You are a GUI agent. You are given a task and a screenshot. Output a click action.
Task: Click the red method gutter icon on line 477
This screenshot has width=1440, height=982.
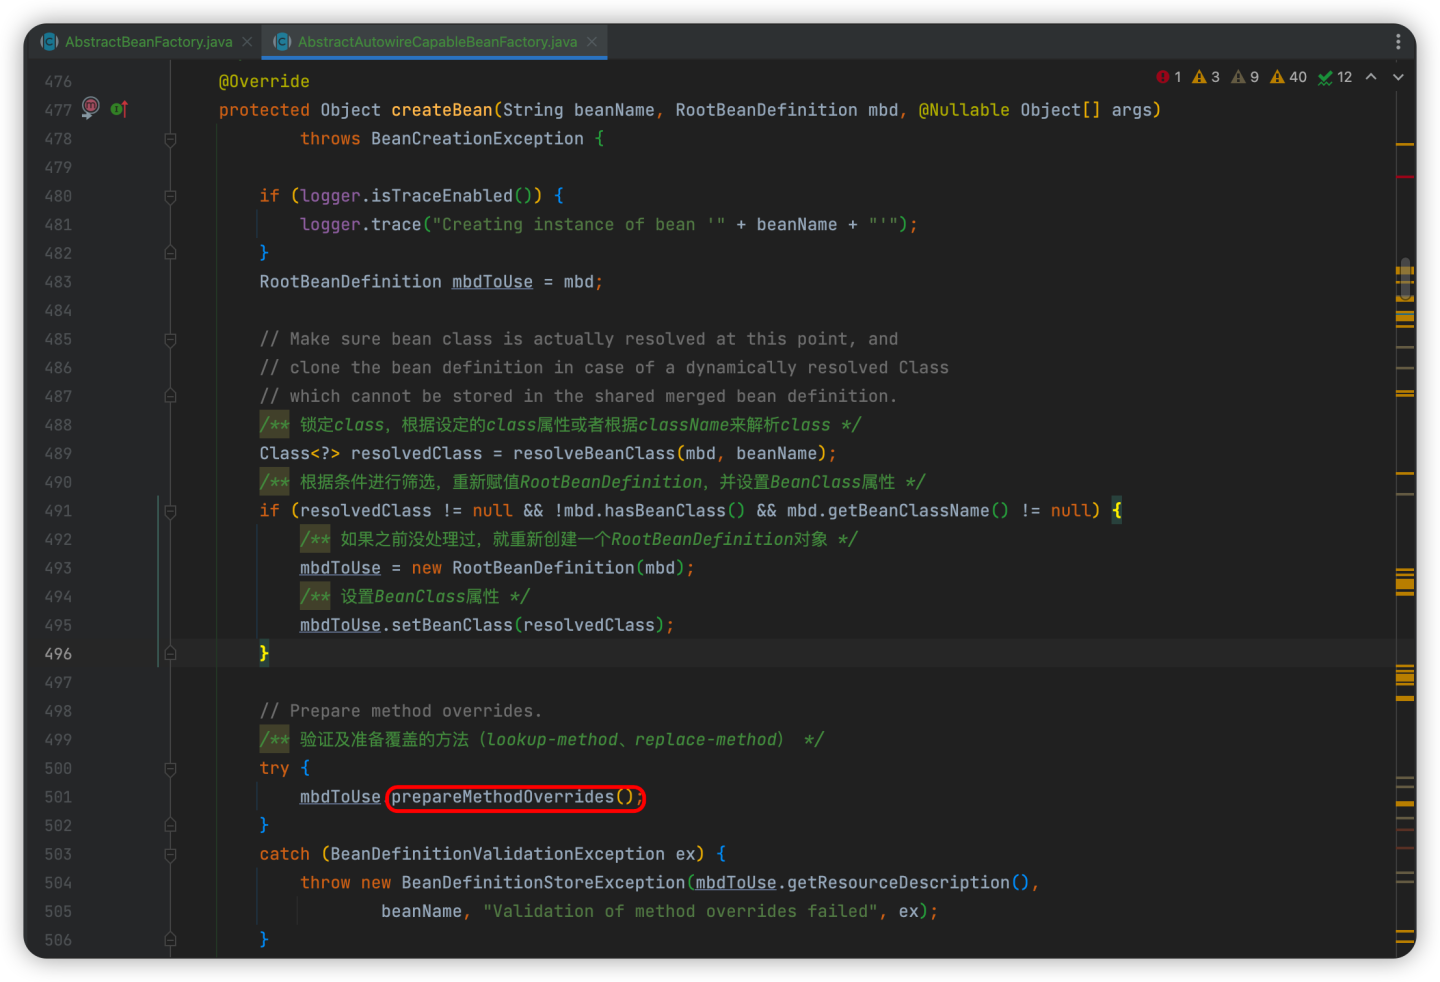[90, 107]
